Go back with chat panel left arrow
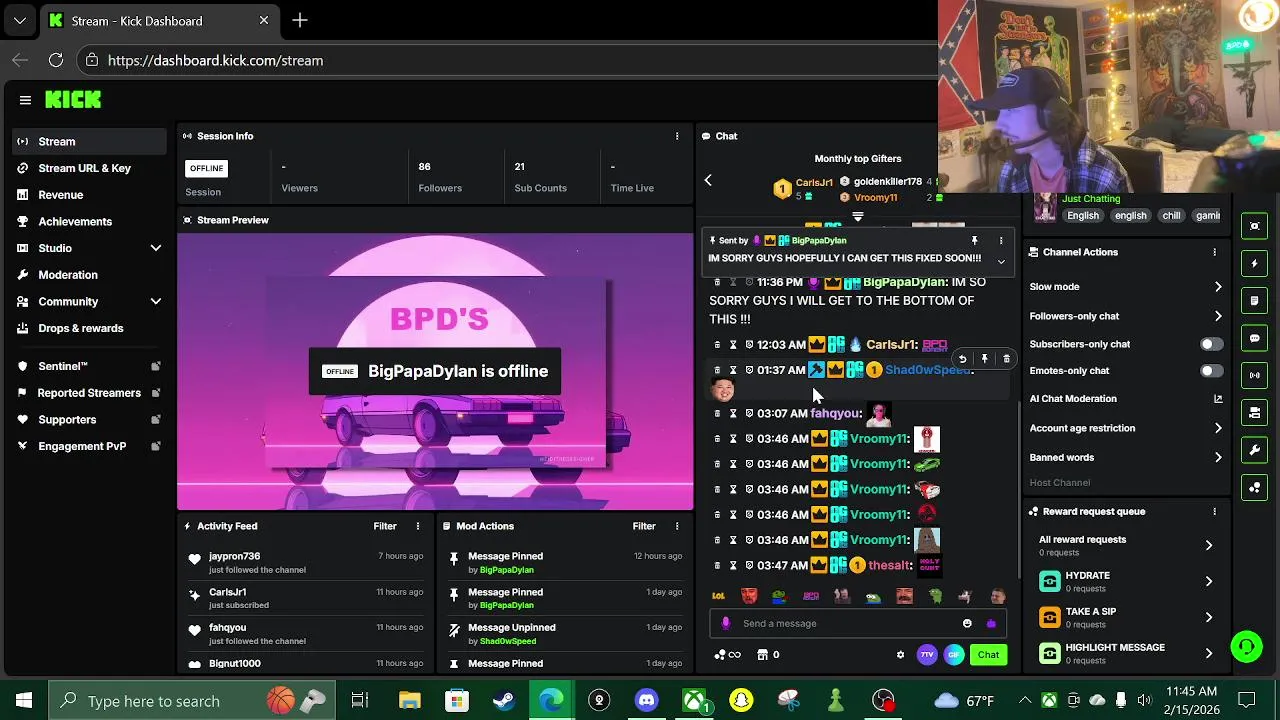The width and height of the screenshot is (1280, 720). pos(708,180)
